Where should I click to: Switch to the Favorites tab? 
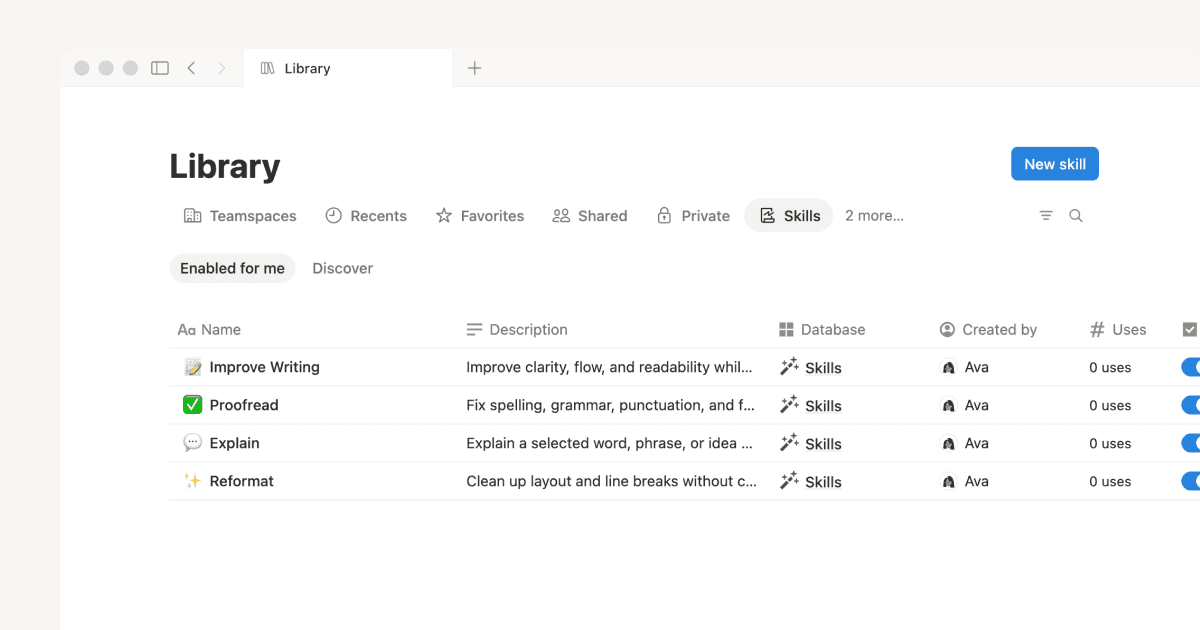(480, 216)
